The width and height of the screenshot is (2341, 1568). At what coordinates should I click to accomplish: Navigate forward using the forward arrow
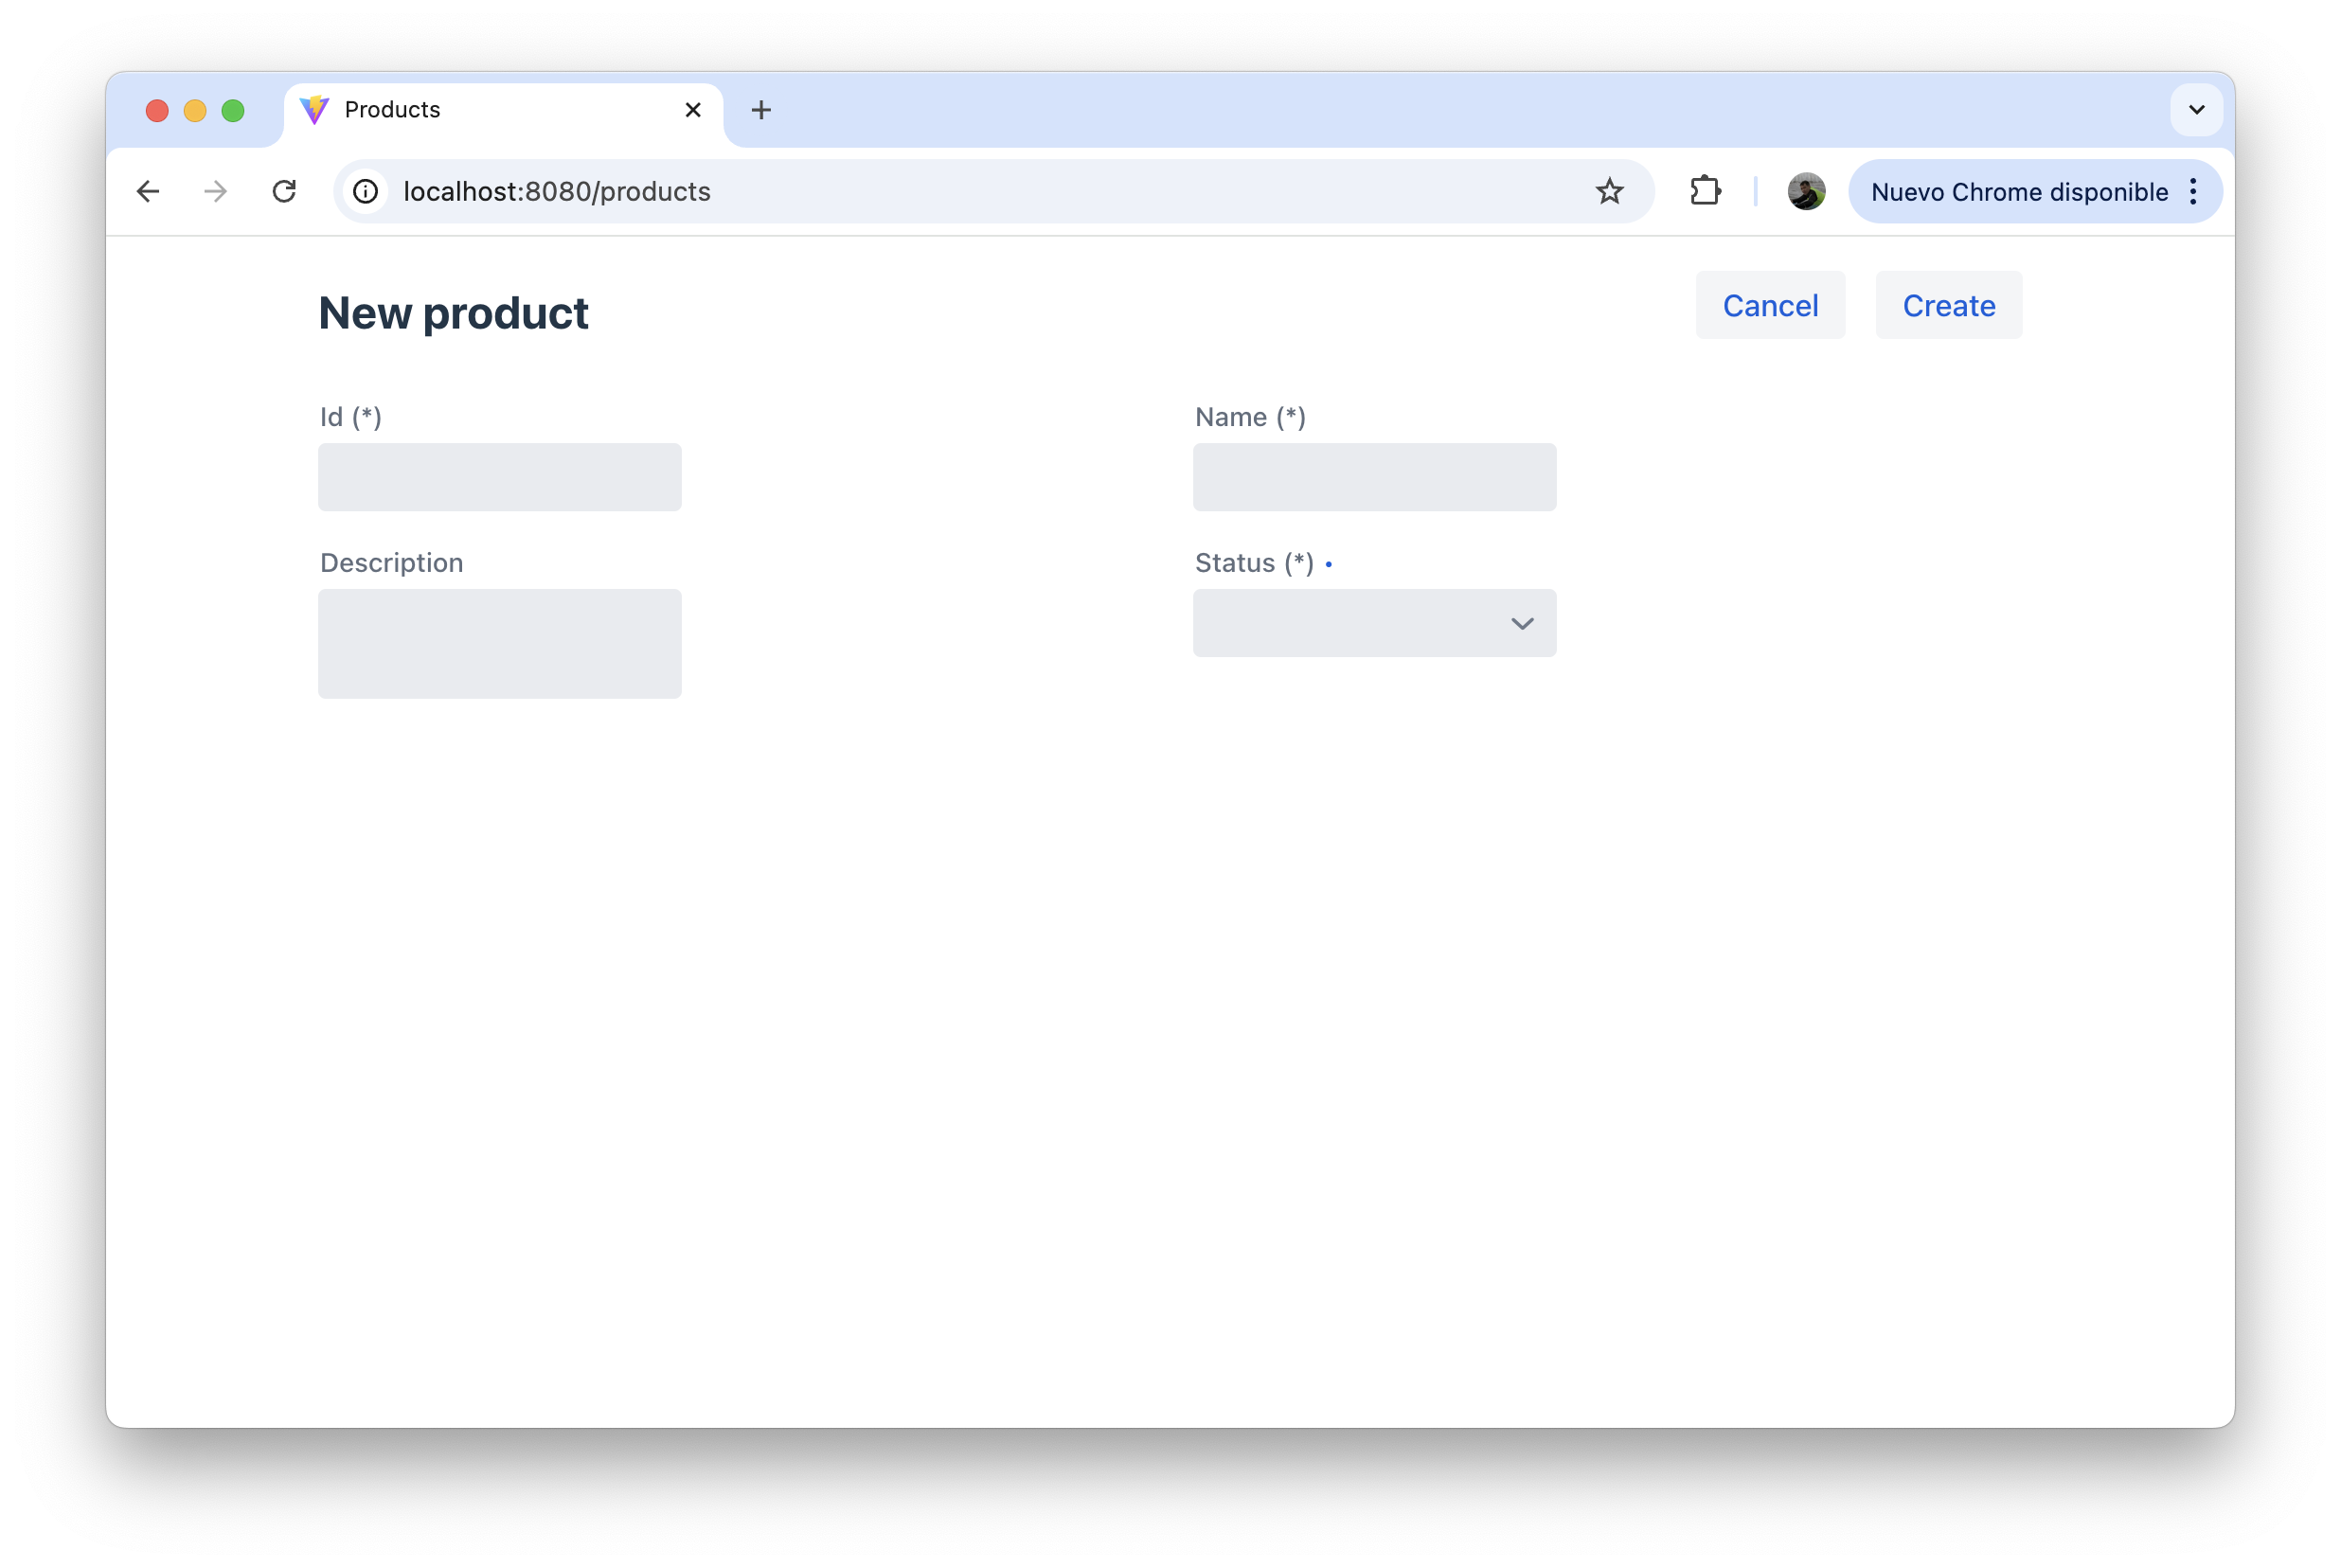point(216,191)
